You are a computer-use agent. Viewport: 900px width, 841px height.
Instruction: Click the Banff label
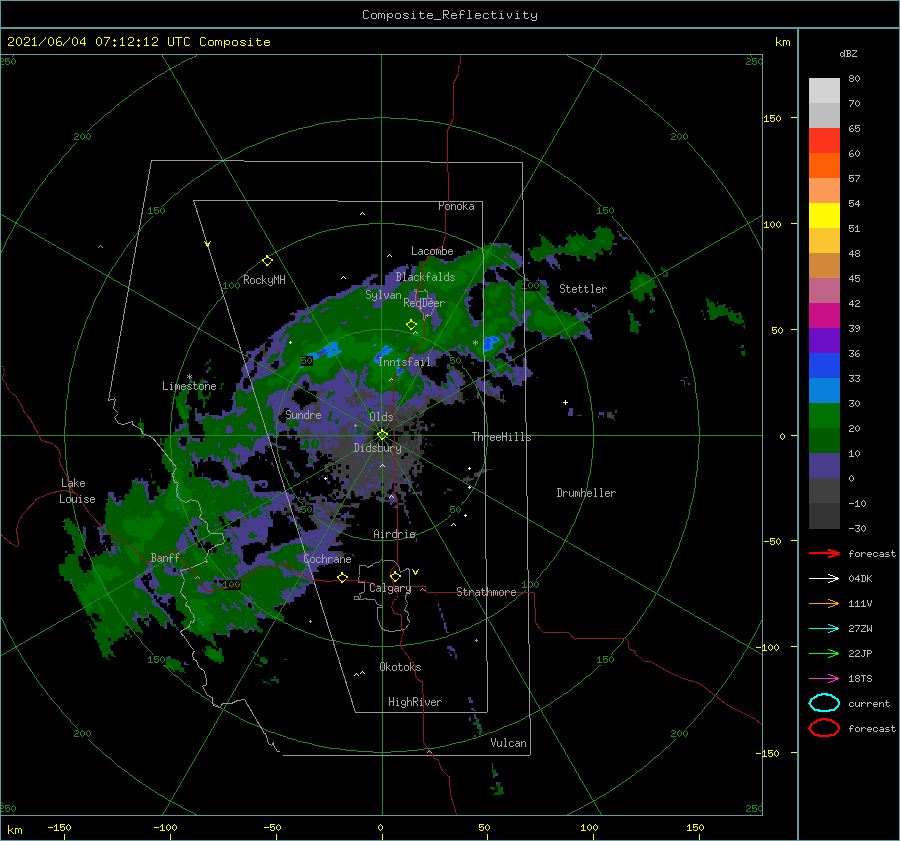click(x=165, y=558)
